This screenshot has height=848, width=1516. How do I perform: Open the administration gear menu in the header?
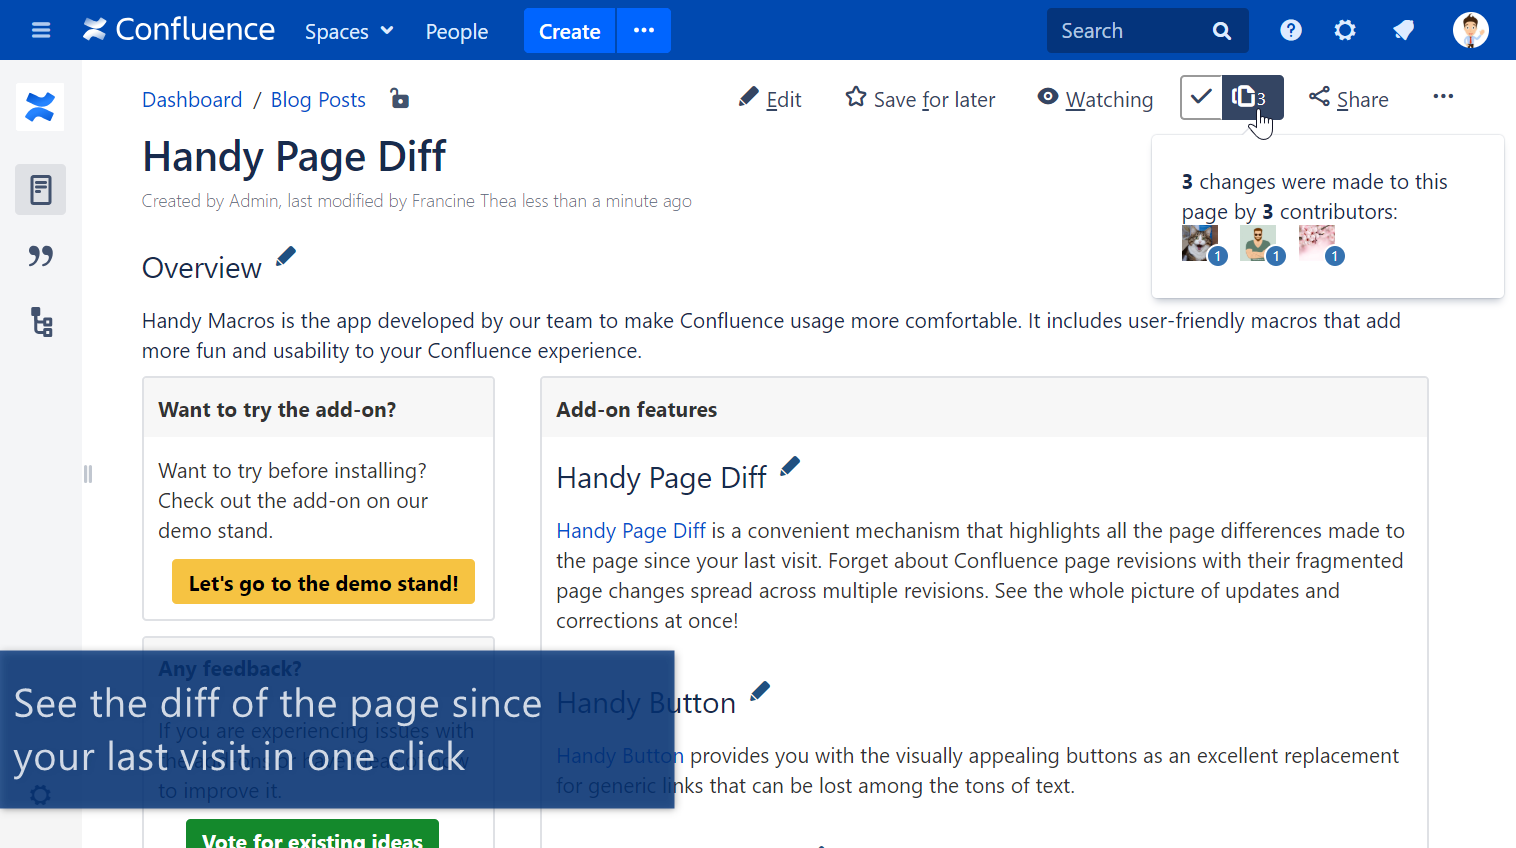point(1345,30)
